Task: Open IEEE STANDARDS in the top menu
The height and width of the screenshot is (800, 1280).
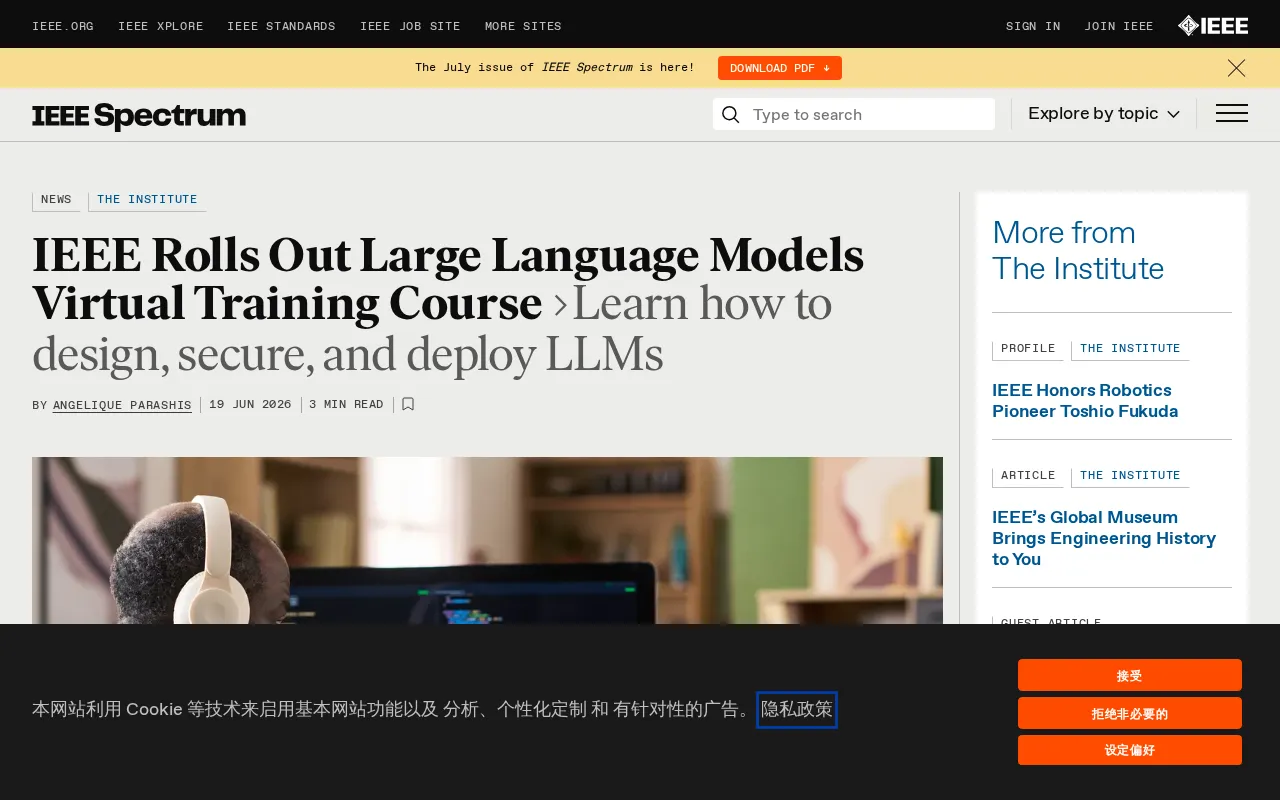Action: 281,27
